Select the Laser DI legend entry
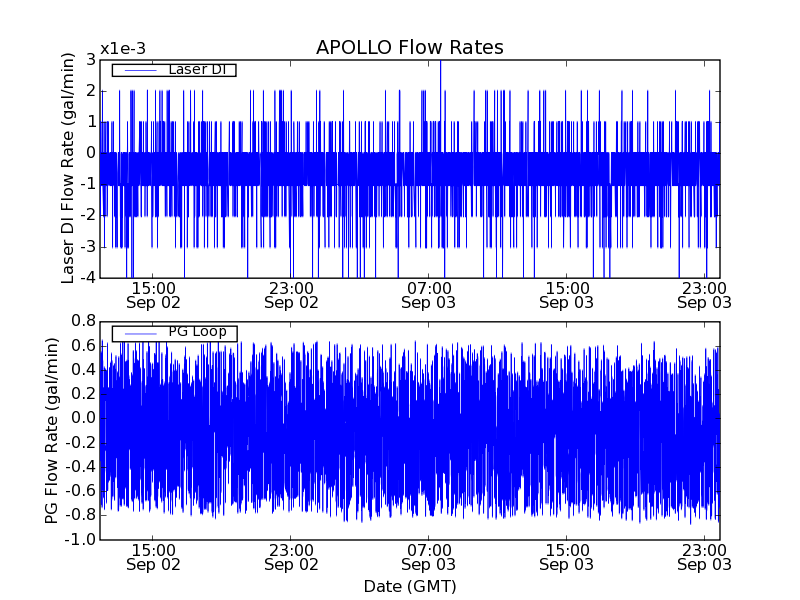Image resolution: width=800 pixels, height=600 pixels. point(198,70)
